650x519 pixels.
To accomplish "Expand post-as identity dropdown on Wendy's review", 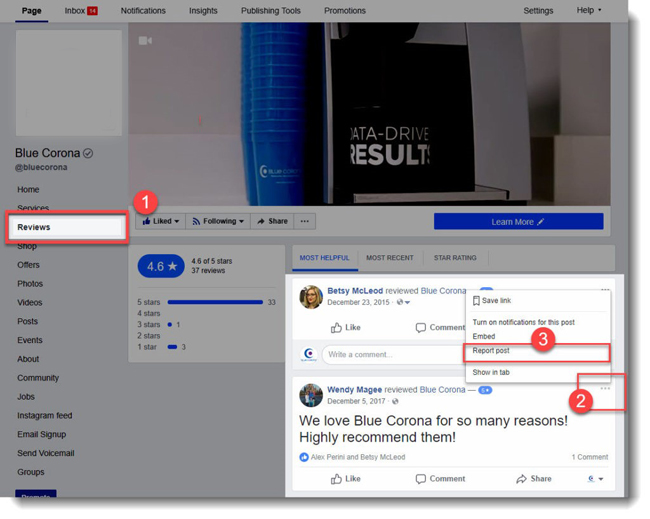I will [596, 479].
